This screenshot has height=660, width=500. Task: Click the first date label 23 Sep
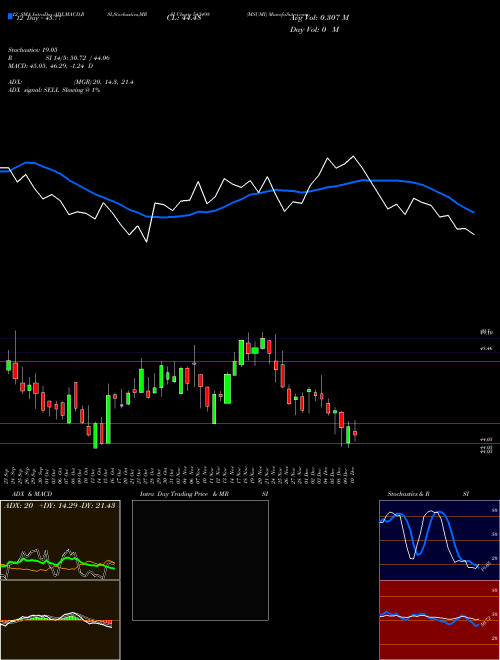point(7,474)
